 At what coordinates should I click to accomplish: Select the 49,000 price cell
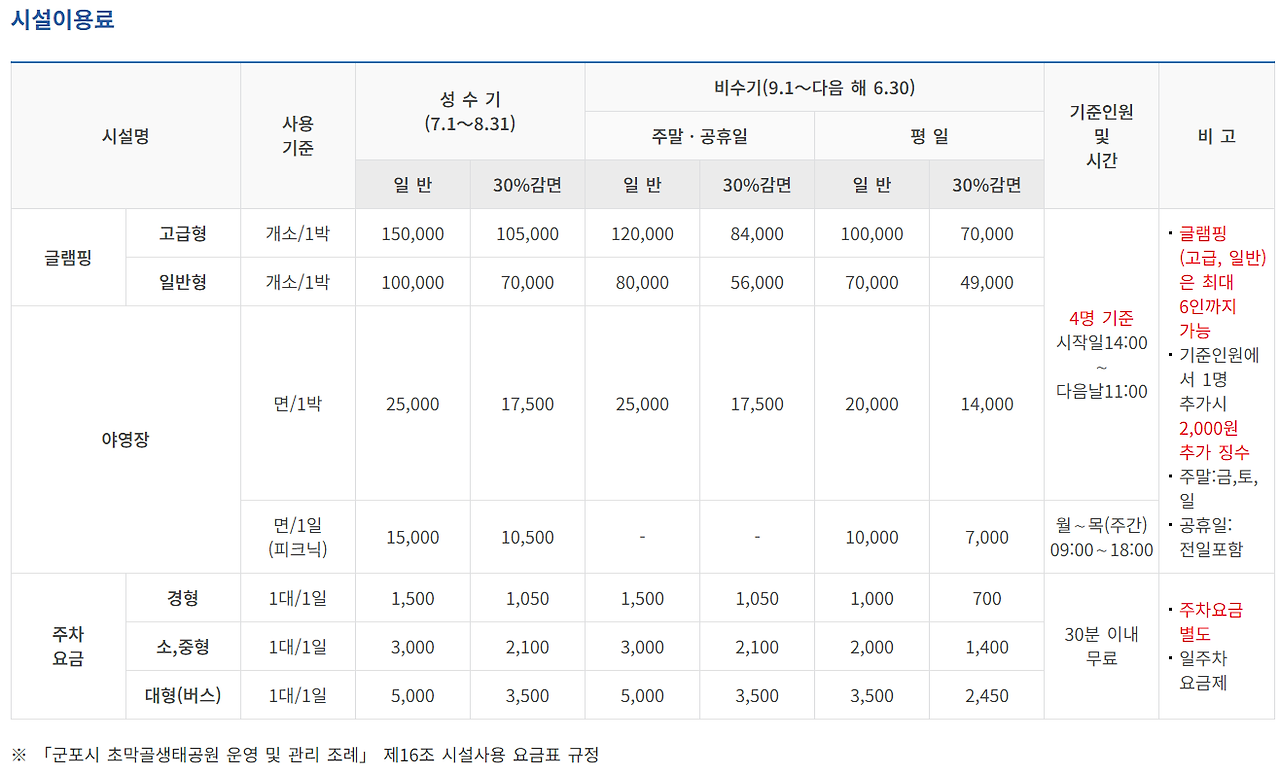(x=987, y=282)
